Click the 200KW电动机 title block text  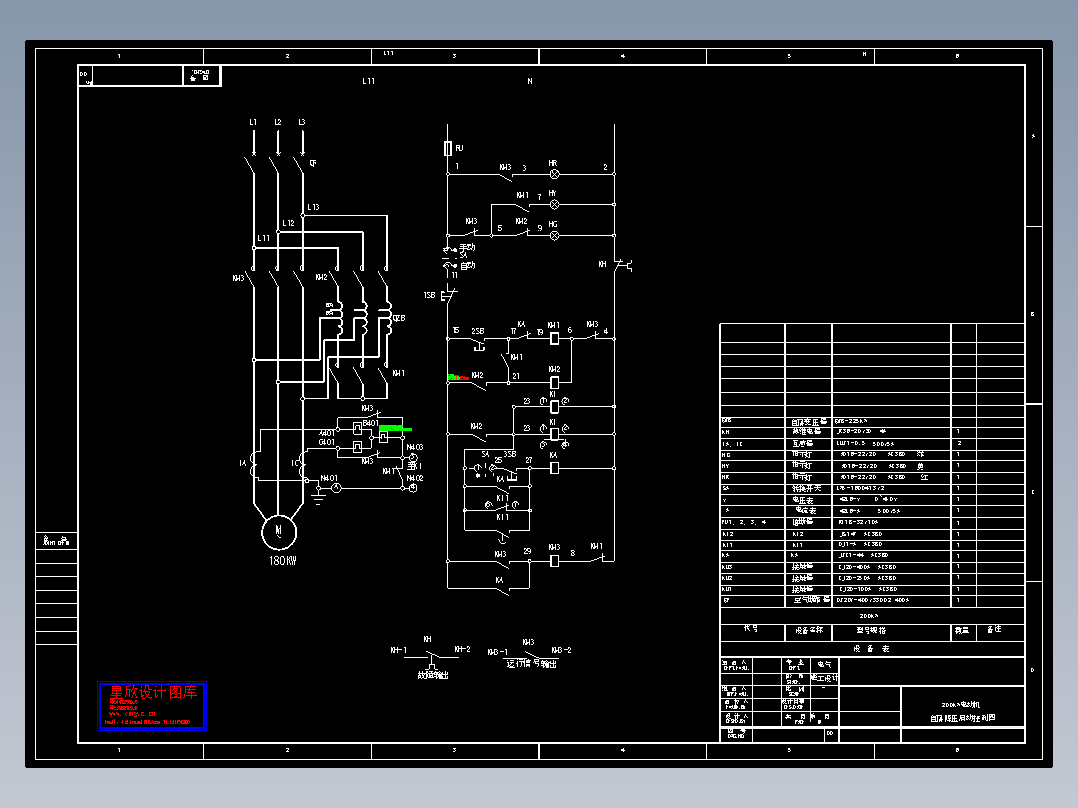point(960,705)
